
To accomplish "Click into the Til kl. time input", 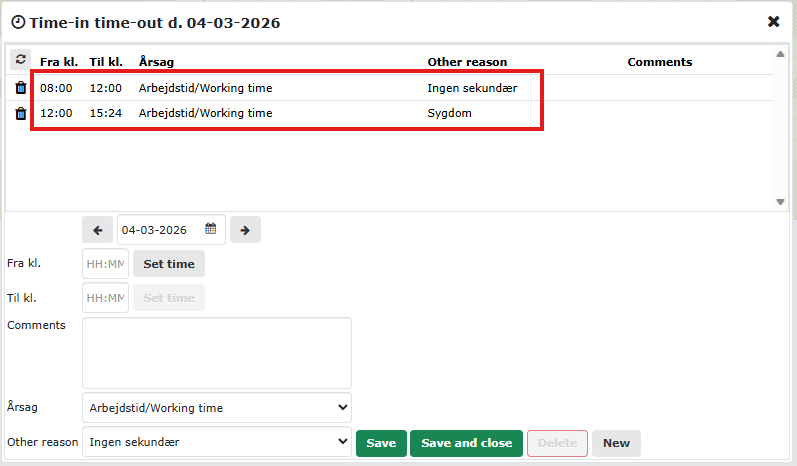I will (x=105, y=298).
